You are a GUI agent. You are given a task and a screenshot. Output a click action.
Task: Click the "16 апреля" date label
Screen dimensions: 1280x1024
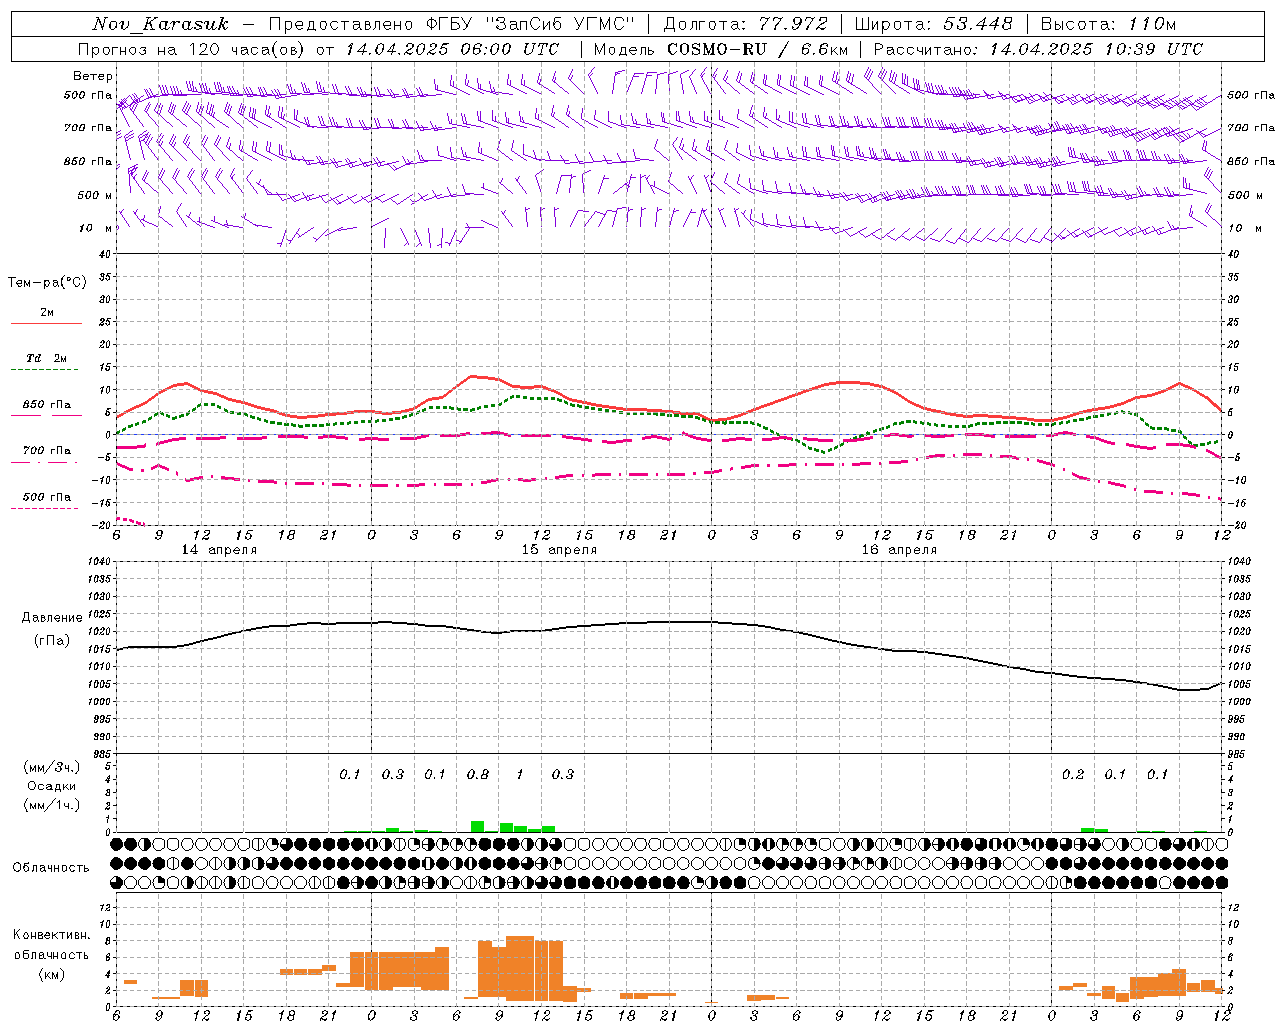(899, 550)
